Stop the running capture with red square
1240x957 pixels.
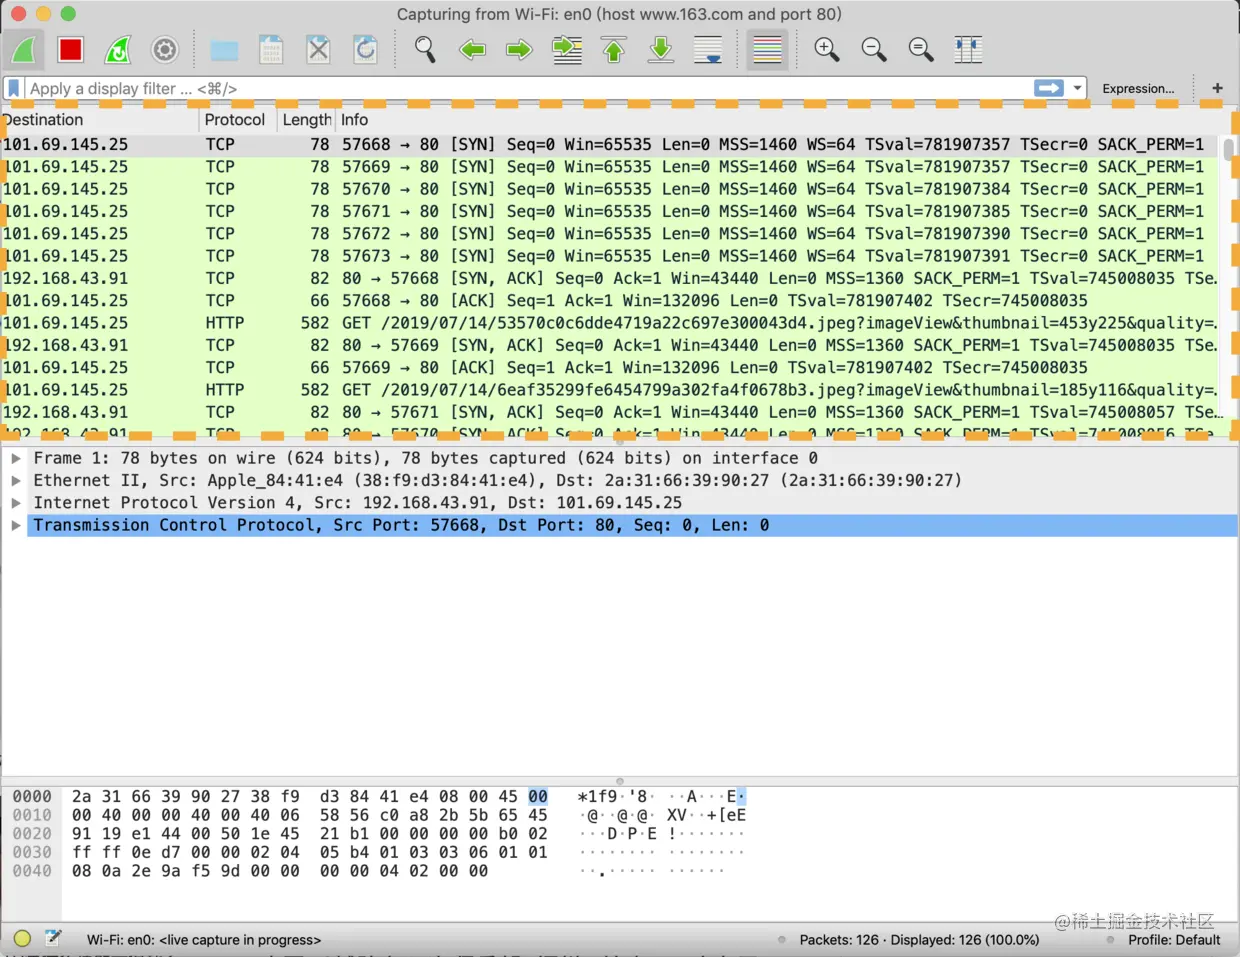pyautogui.click(x=70, y=49)
